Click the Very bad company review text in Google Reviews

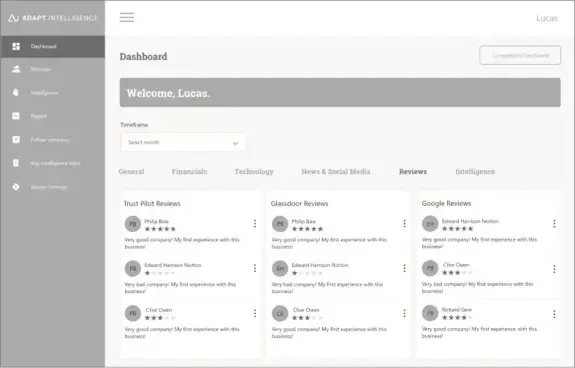(x=477, y=287)
